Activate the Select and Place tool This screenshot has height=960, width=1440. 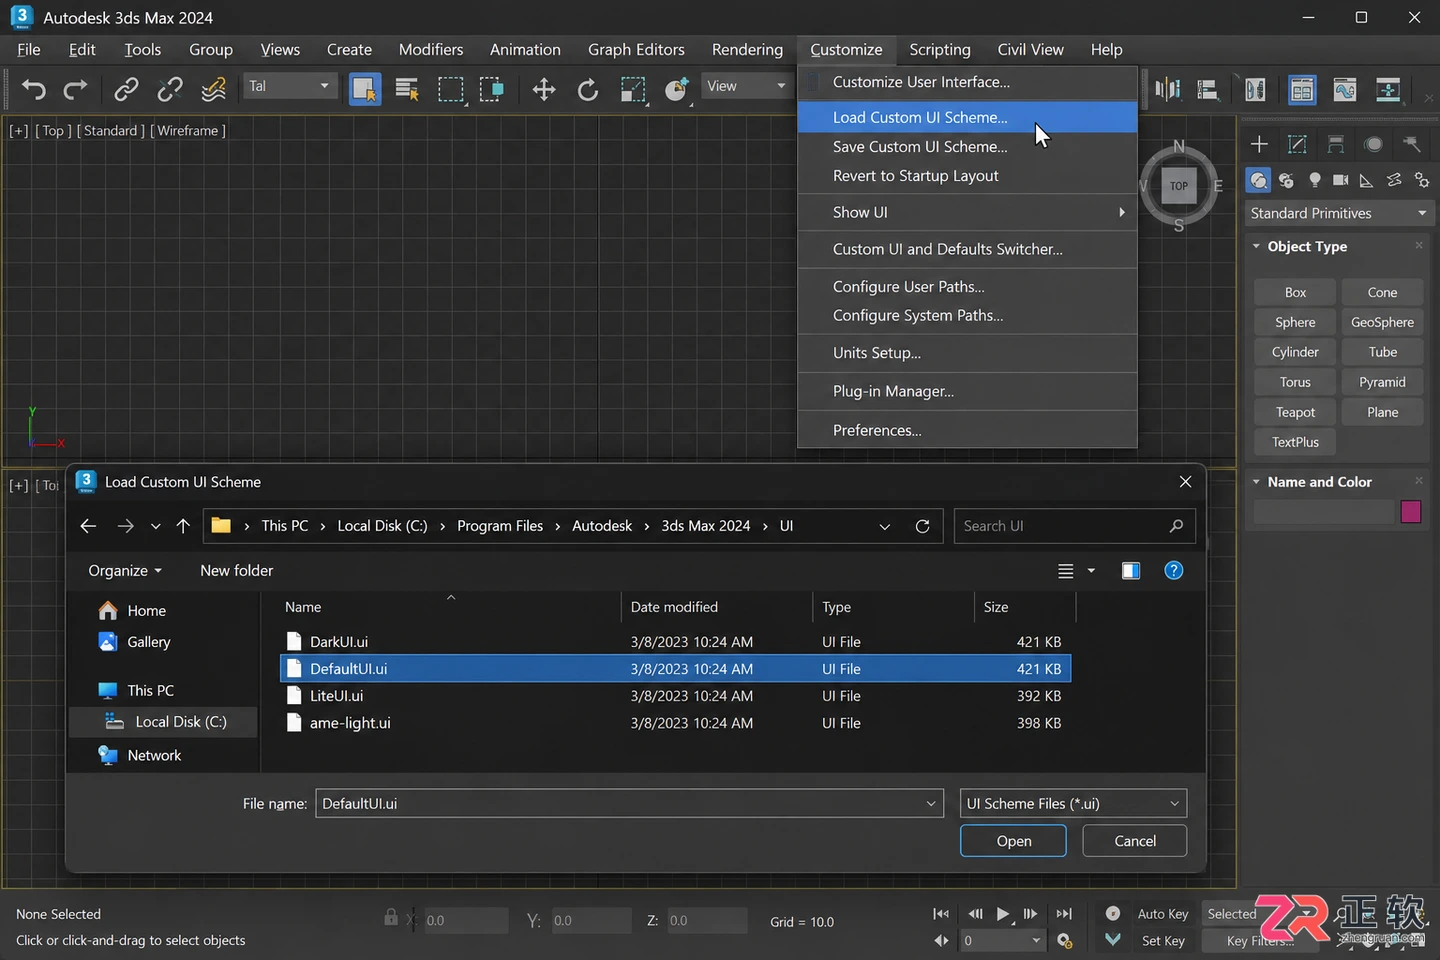pos(677,89)
